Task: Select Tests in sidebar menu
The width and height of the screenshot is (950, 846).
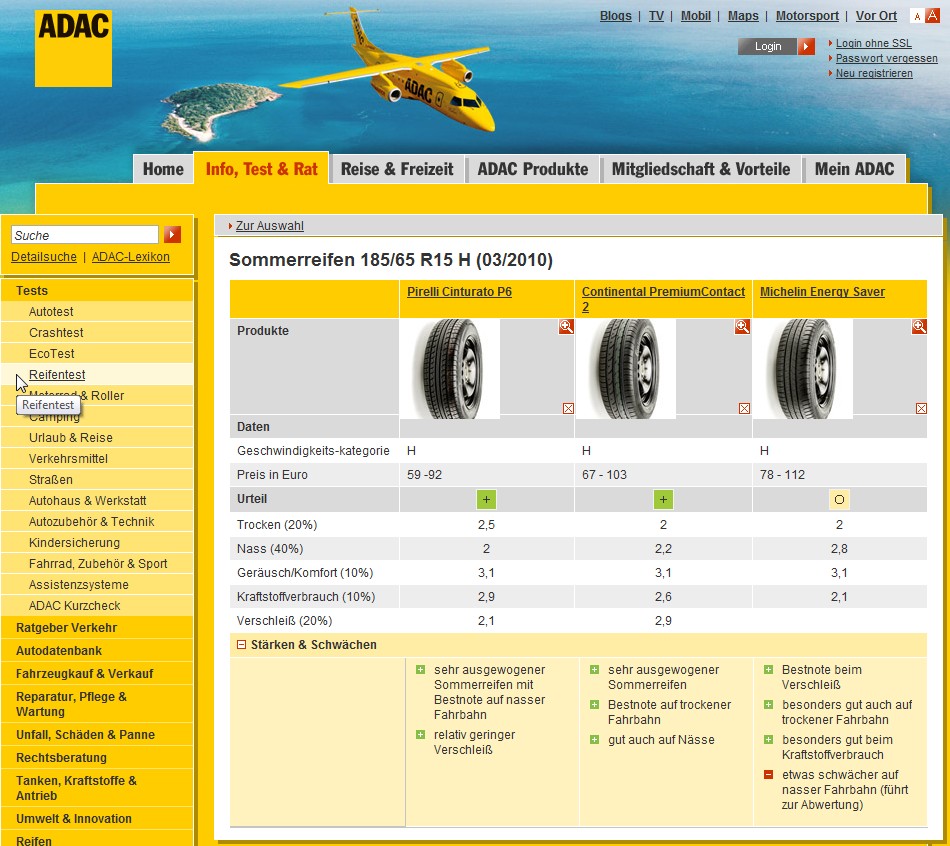Action: point(97,291)
